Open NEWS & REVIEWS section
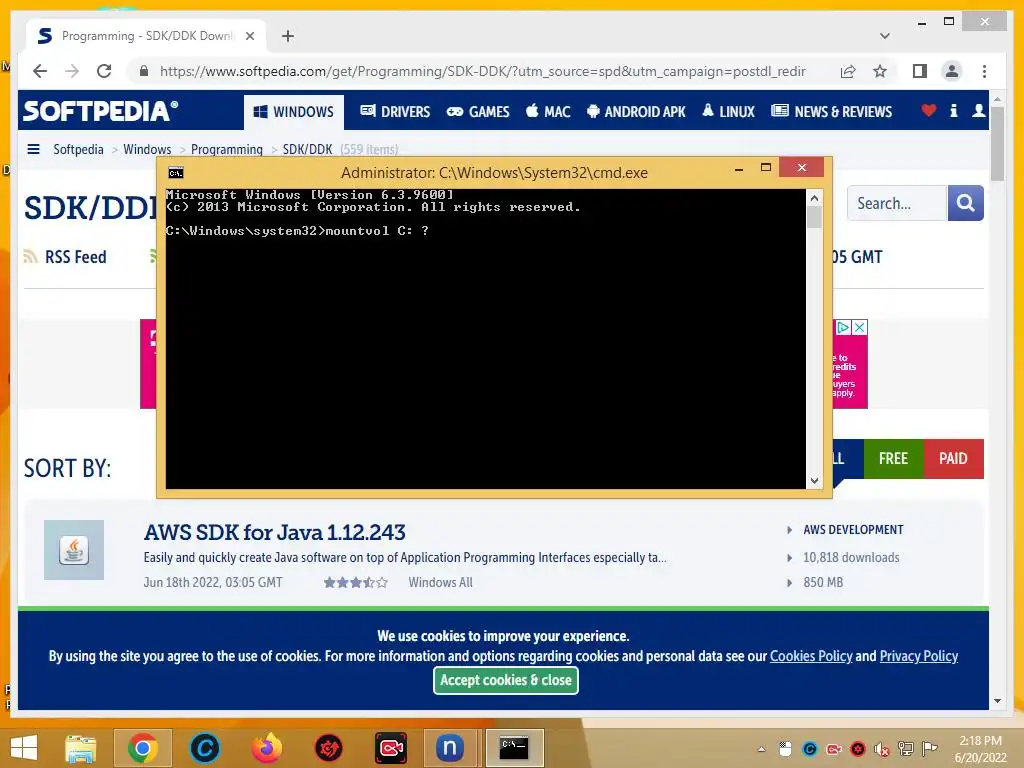The image size is (1024, 768). coord(831,112)
